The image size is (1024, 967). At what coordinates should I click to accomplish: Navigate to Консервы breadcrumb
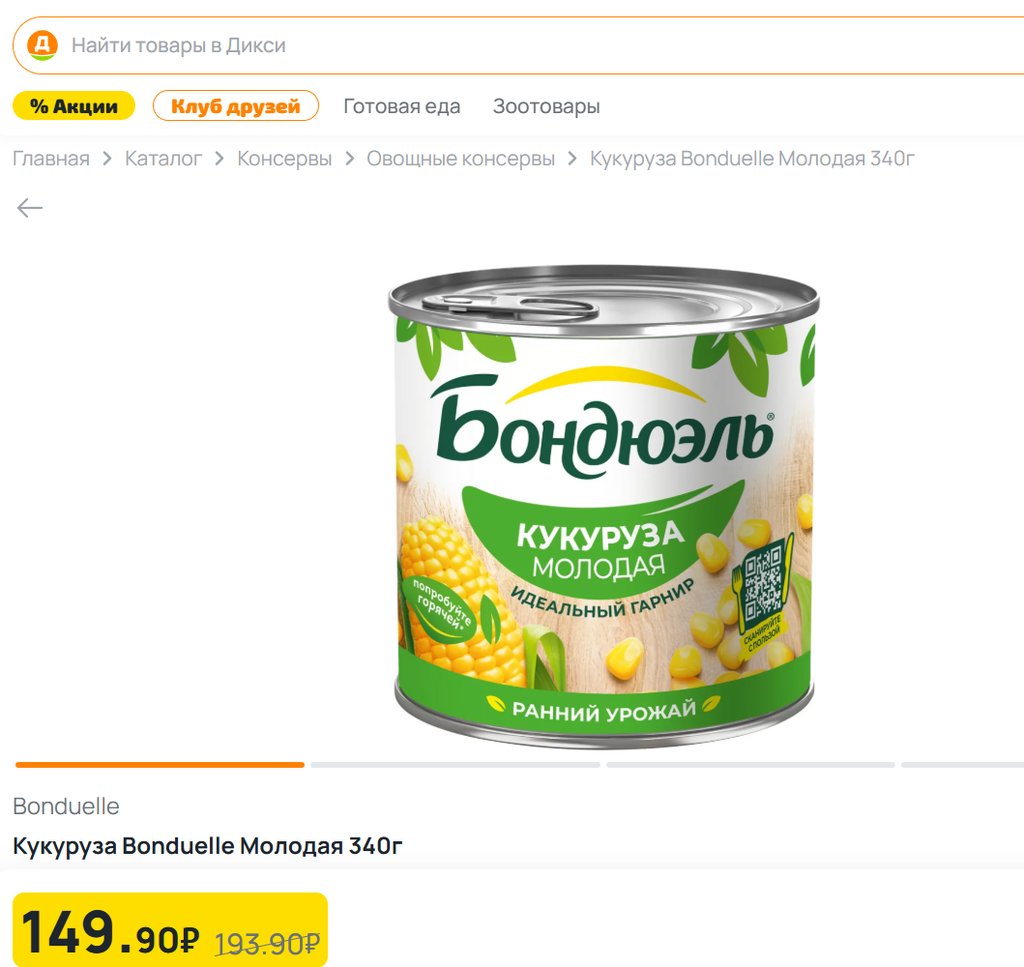[284, 159]
